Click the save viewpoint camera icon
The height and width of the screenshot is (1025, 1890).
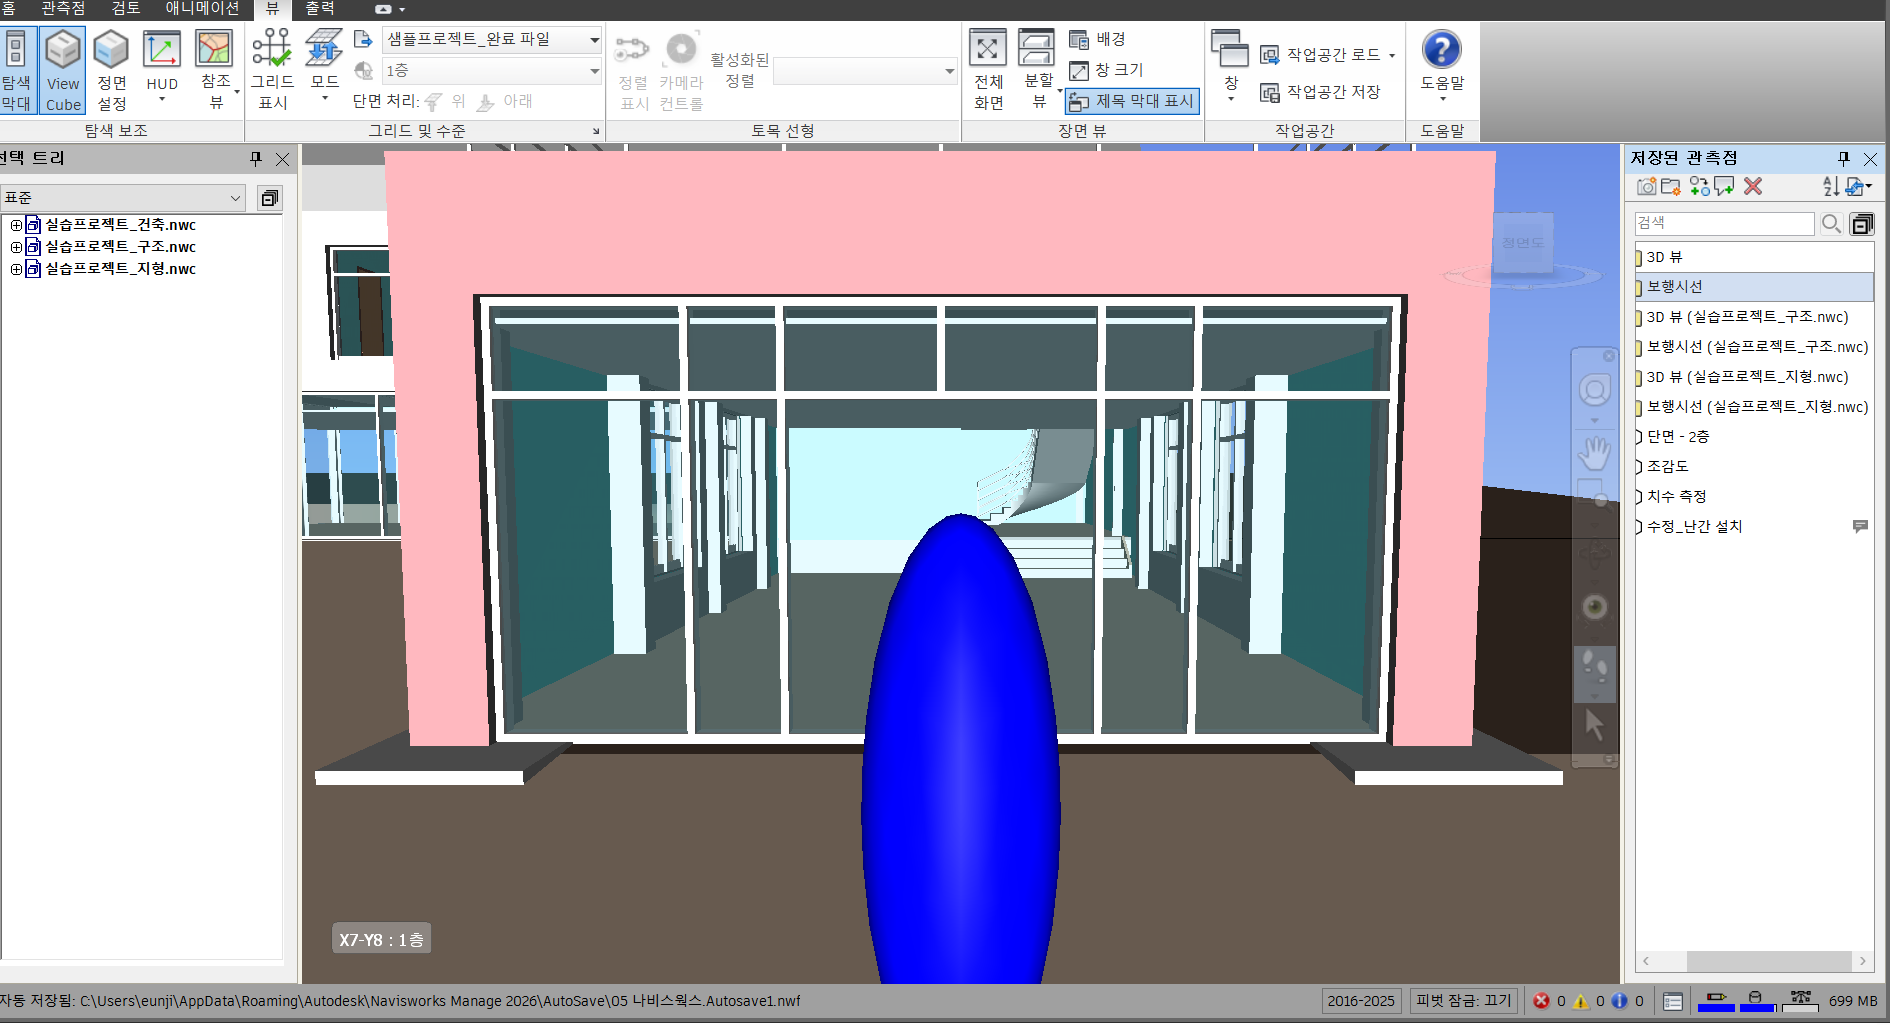click(1646, 187)
